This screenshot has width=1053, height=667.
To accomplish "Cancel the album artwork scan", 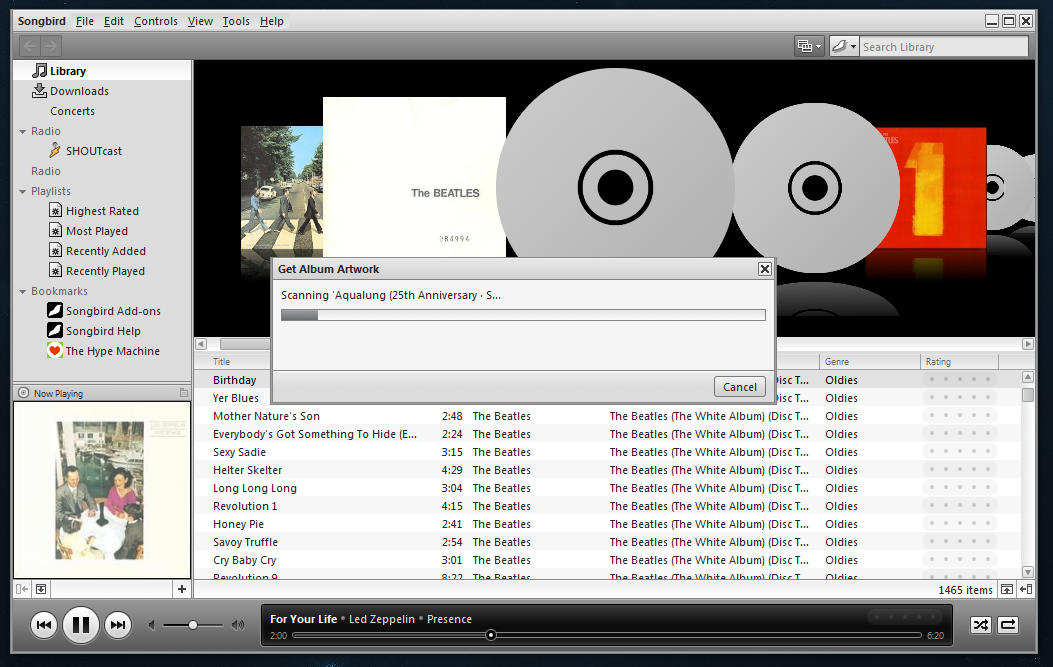I will (x=740, y=387).
